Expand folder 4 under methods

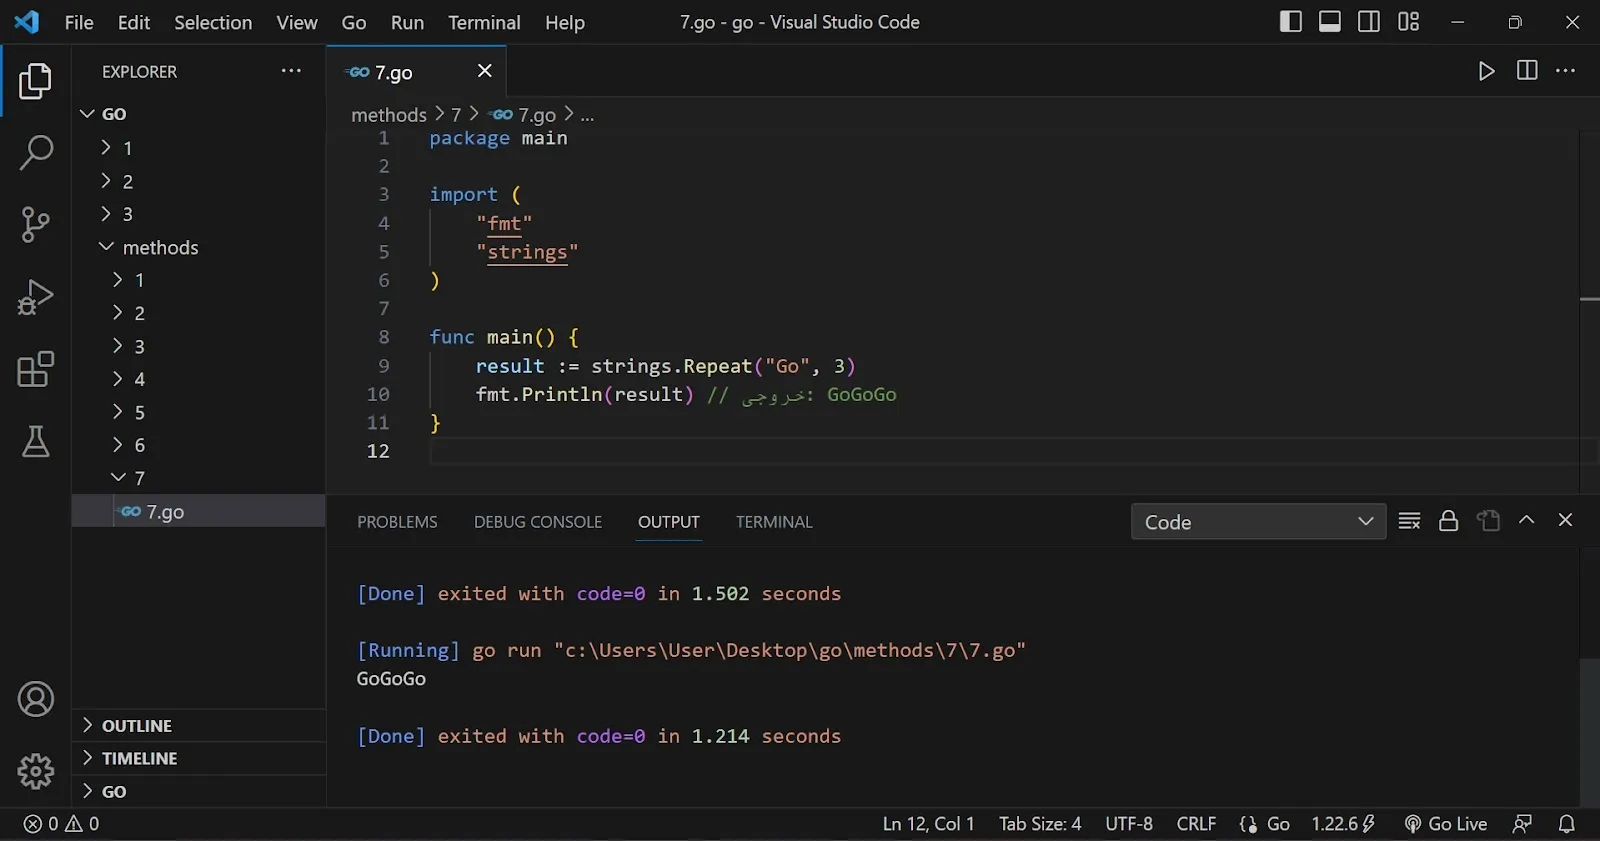198,379
